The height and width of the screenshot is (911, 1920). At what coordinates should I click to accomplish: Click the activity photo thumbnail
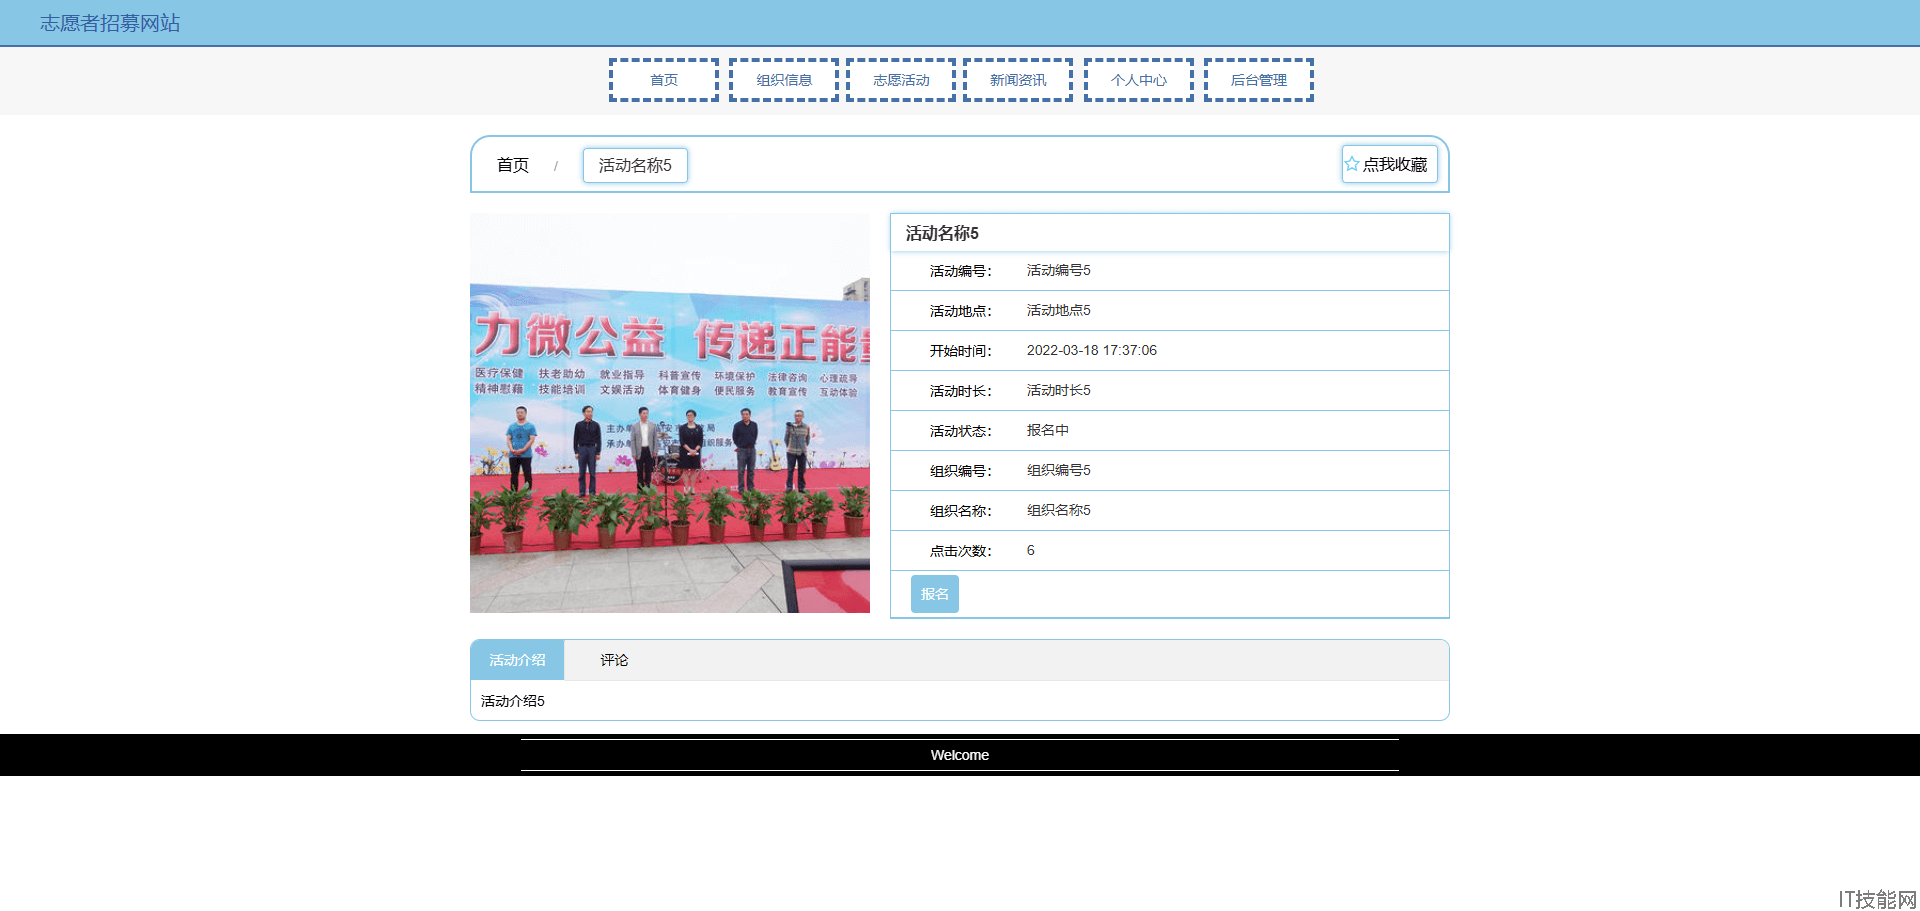click(x=670, y=413)
